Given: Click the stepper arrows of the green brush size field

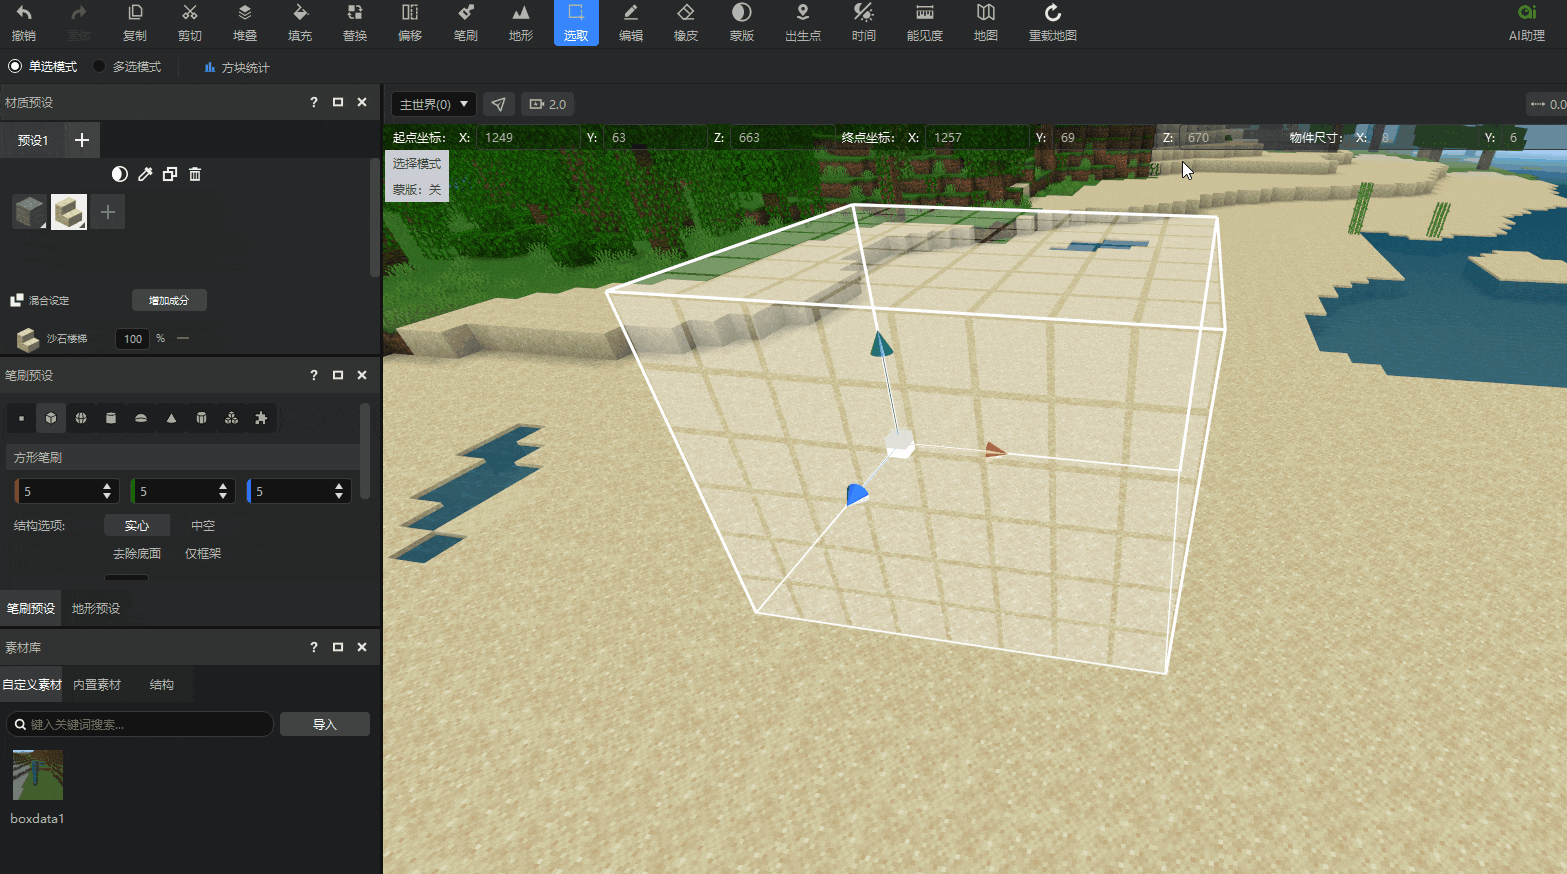Looking at the screenshot, I should coord(223,491).
